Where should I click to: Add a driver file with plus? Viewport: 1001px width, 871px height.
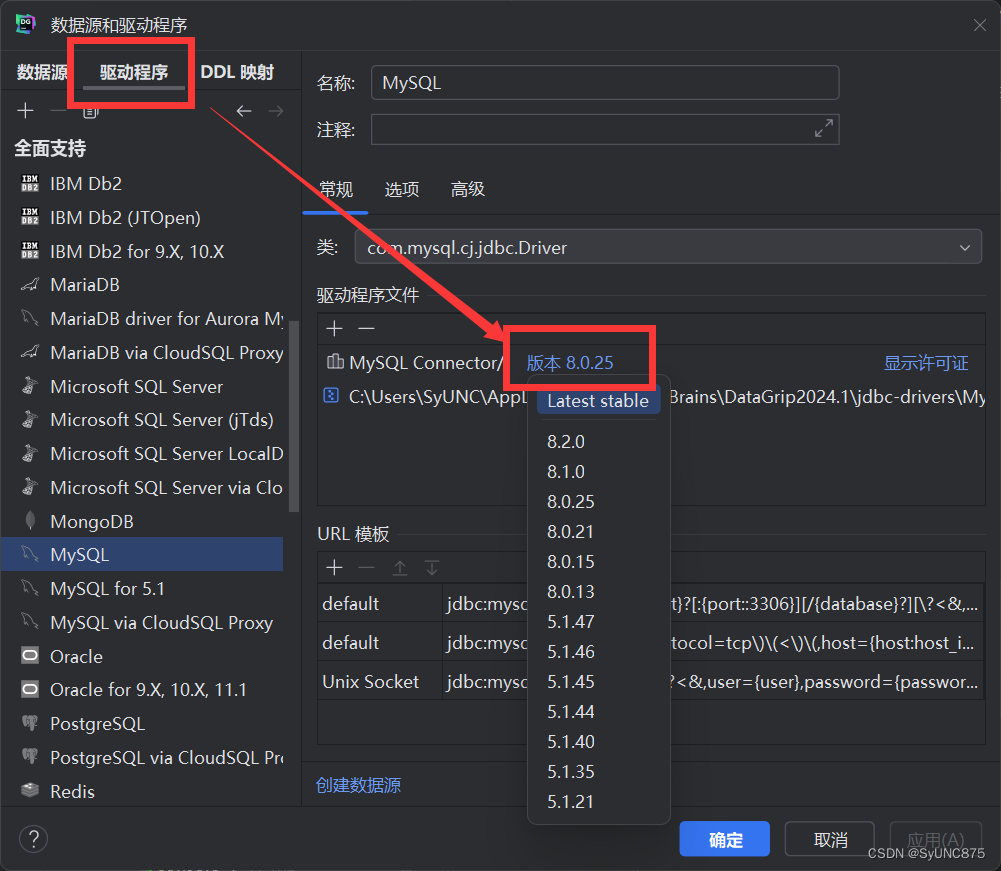coord(334,328)
